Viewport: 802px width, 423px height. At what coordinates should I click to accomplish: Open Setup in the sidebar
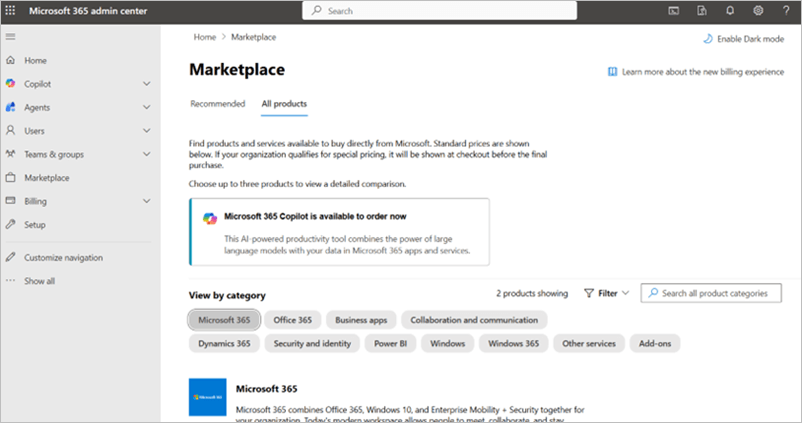pyautogui.click(x=35, y=225)
